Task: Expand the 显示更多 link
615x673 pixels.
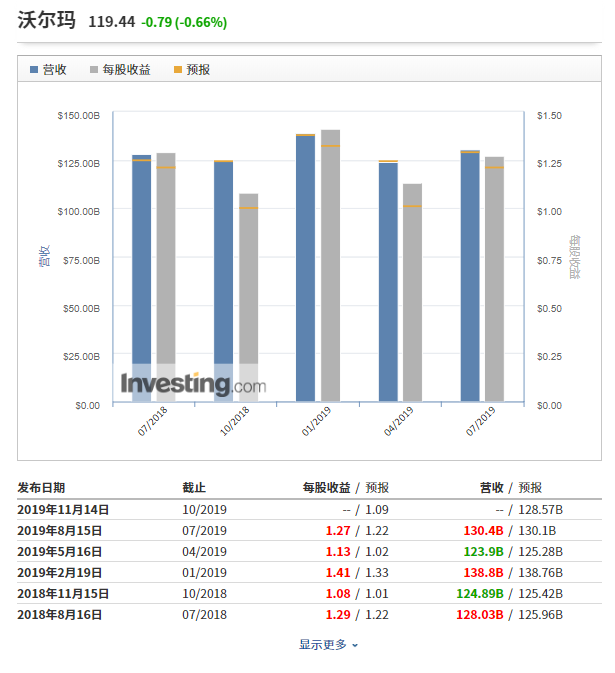Action: [x=328, y=644]
